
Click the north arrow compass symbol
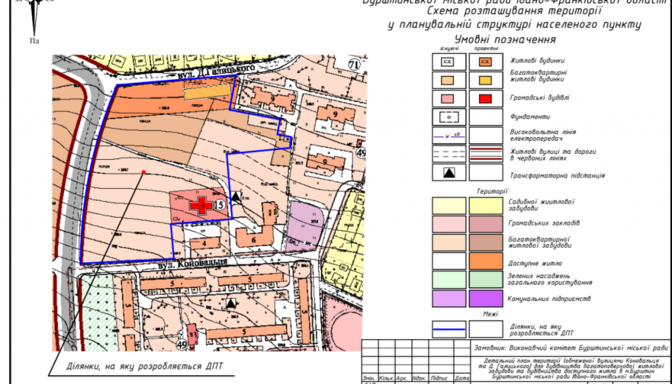click(35, 17)
